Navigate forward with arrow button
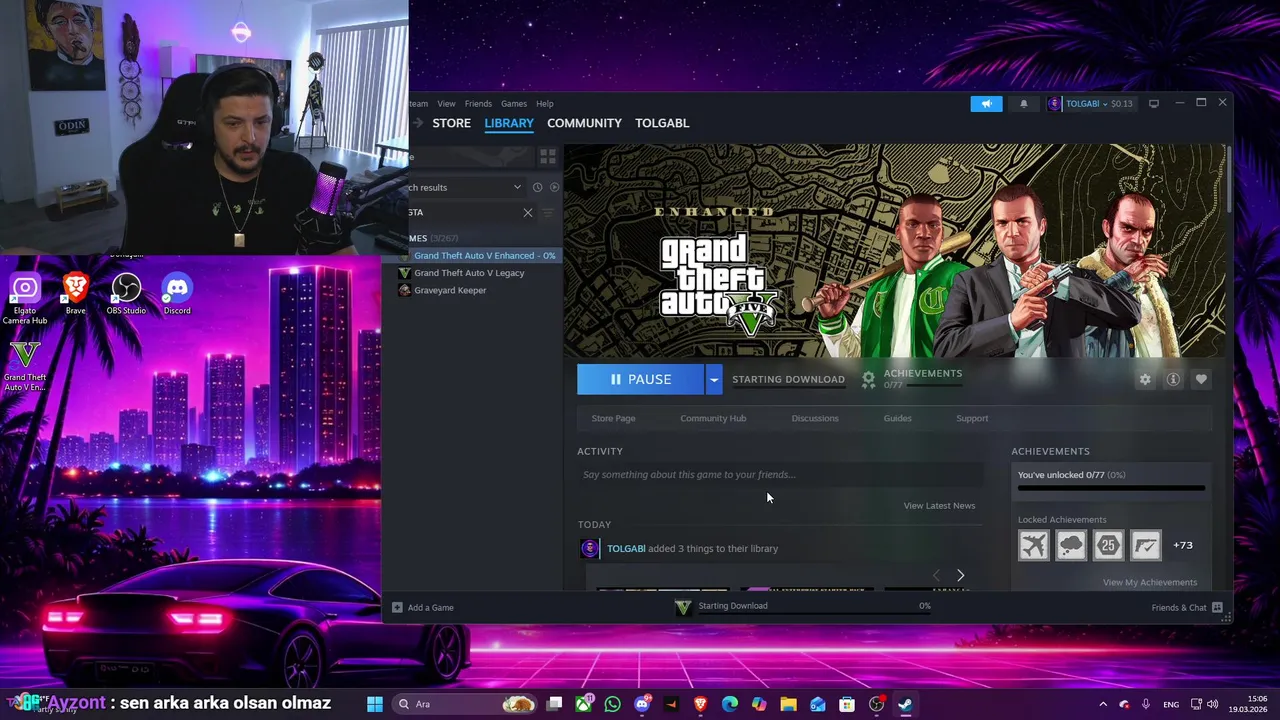This screenshot has width=1280, height=720. pyautogui.click(x=417, y=123)
